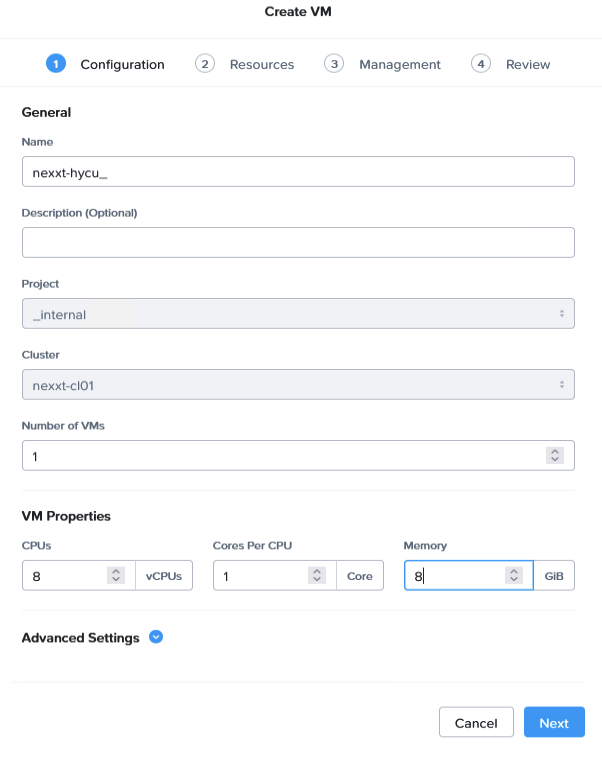Switch to the Management step tab

[x=399, y=65]
